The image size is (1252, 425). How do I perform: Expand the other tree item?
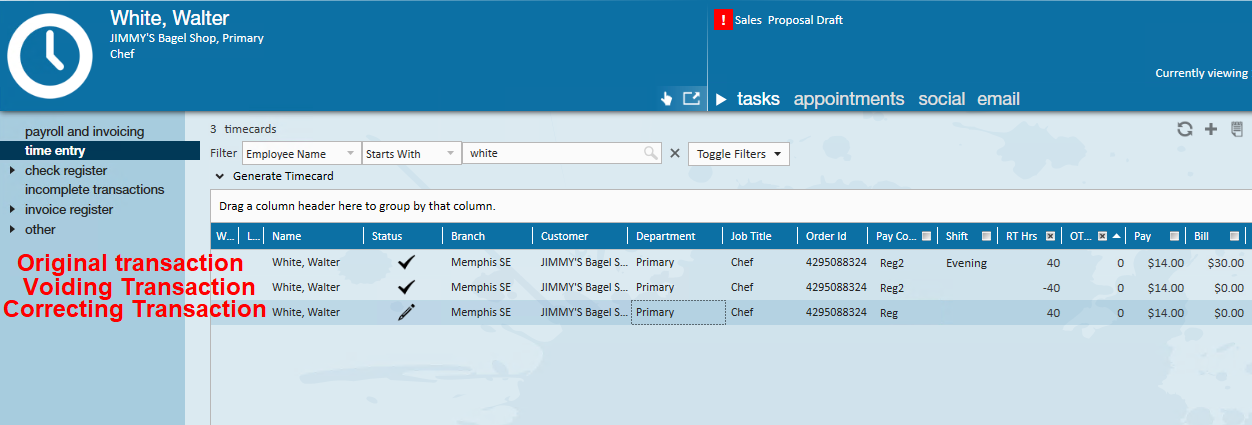[12, 229]
